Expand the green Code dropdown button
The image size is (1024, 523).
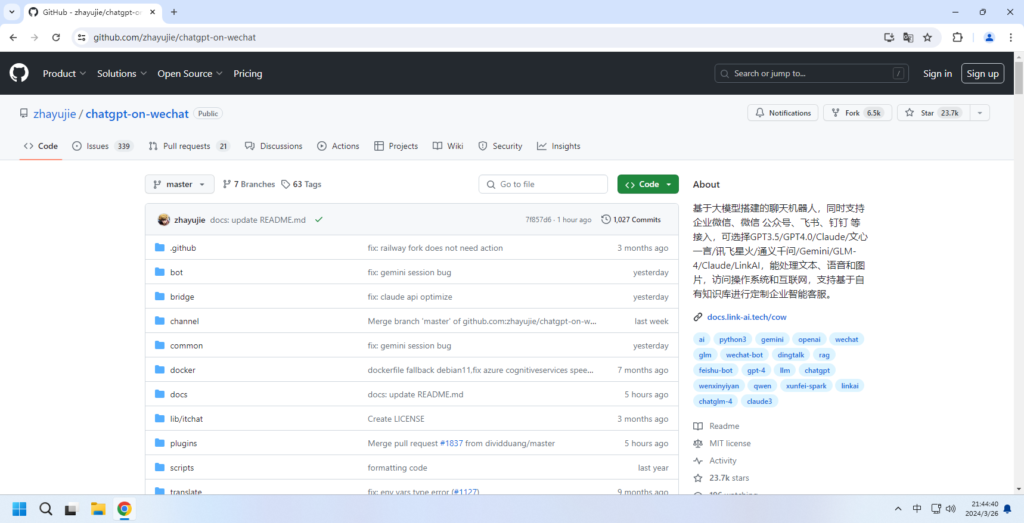point(648,184)
